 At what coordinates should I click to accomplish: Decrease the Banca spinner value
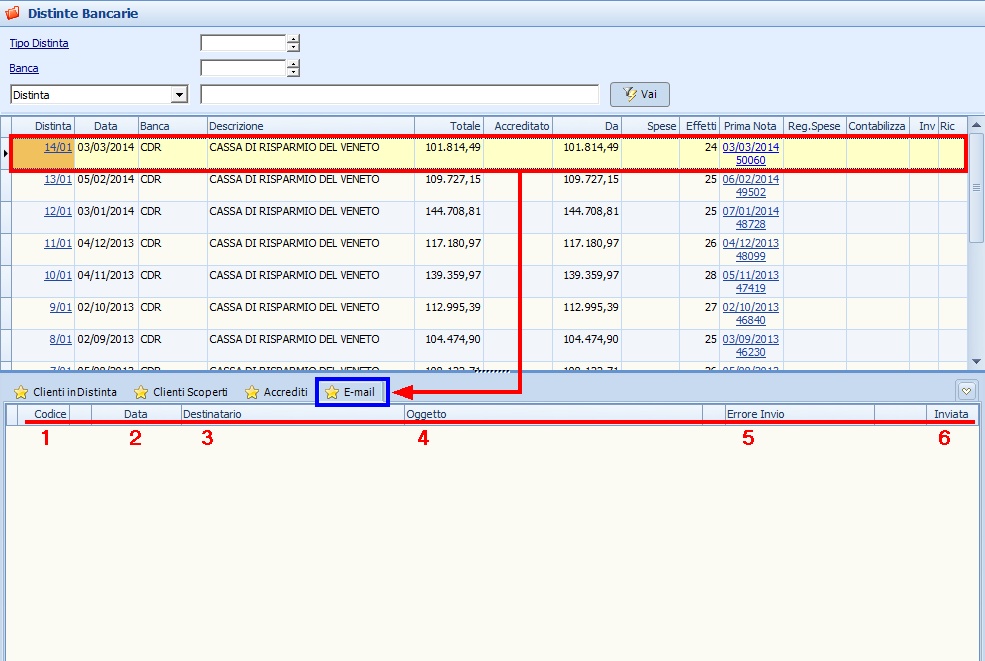(x=293, y=73)
